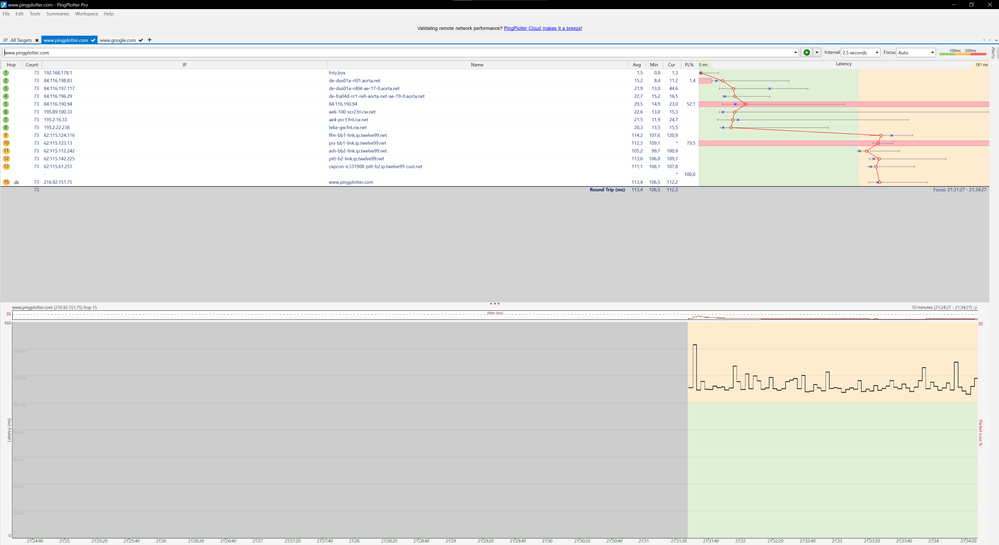This screenshot has width=999, height=545.
Task: Open the Workspace menu
Action: click(x=87, y=13)
